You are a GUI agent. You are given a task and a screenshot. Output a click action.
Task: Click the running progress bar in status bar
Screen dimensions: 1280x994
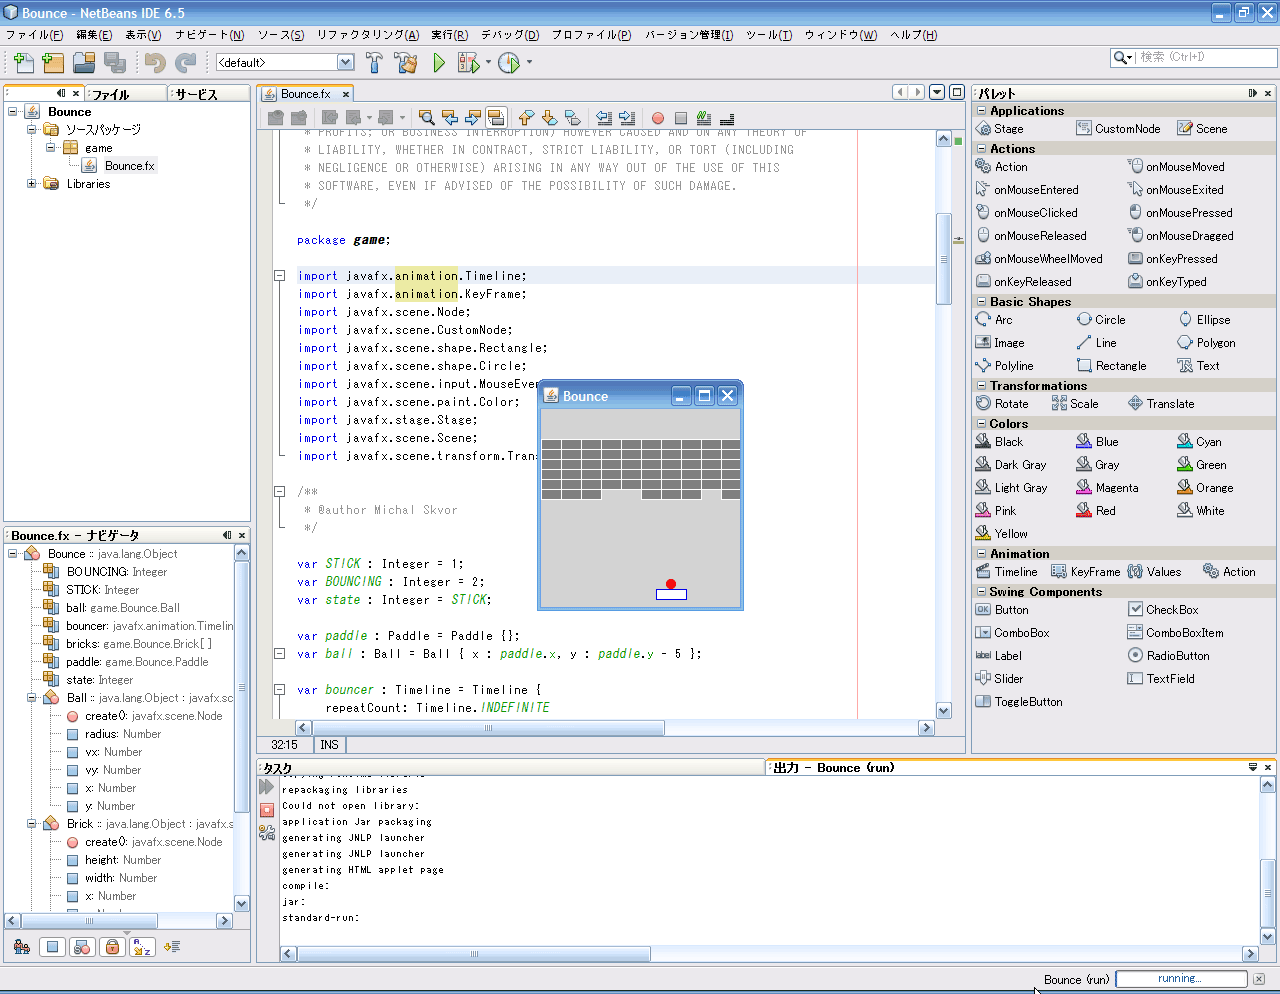(1181, 979)
